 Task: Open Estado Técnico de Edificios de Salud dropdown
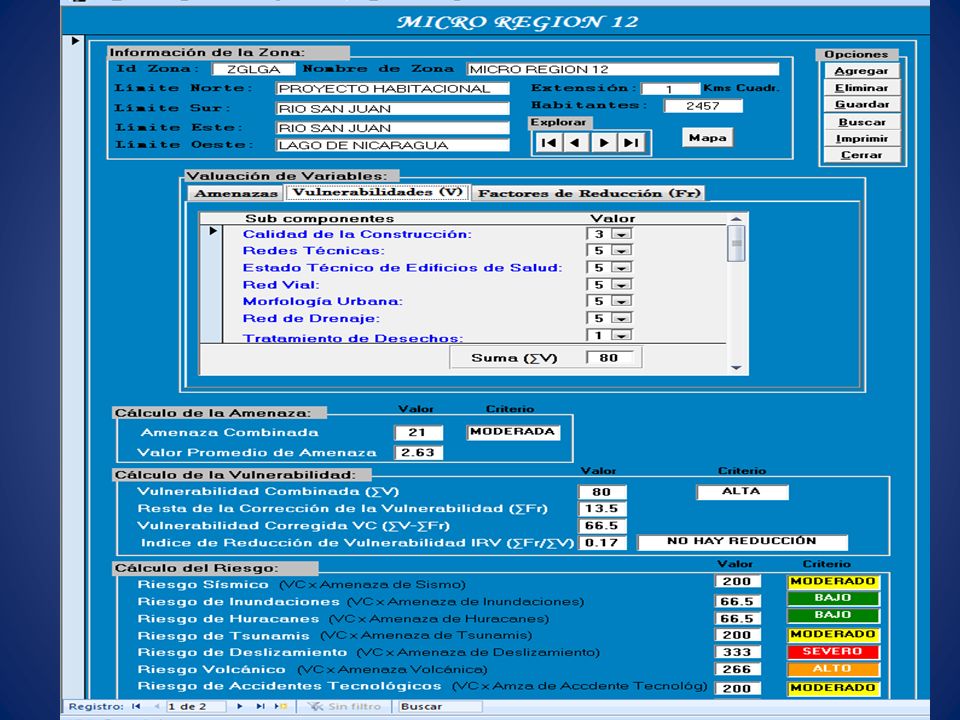pyautogui.click(x=622, y=268)
